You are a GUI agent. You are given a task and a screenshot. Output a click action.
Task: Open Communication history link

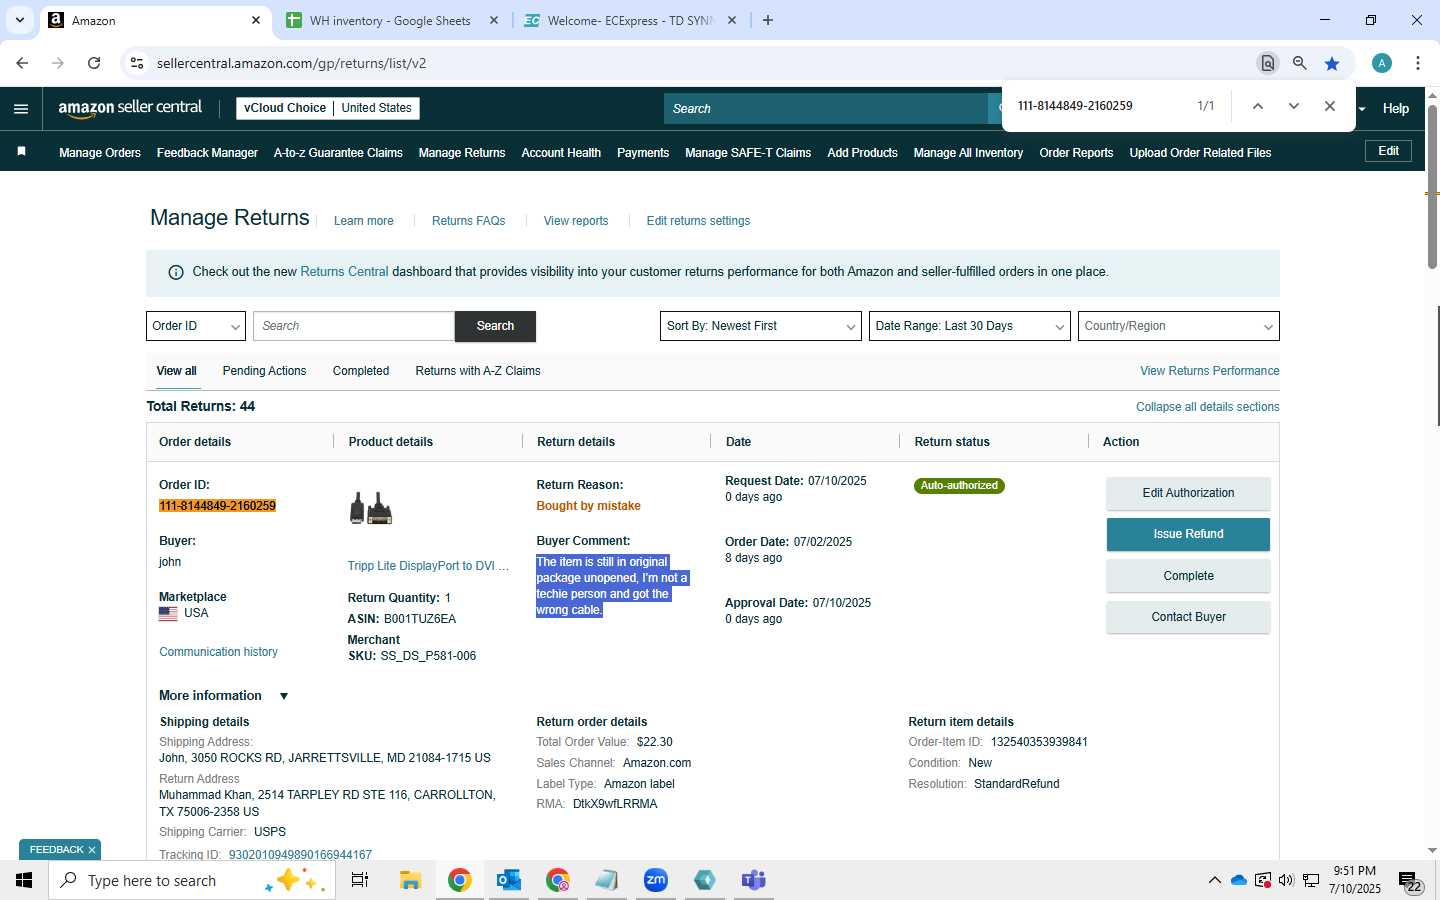pos(218,652)
